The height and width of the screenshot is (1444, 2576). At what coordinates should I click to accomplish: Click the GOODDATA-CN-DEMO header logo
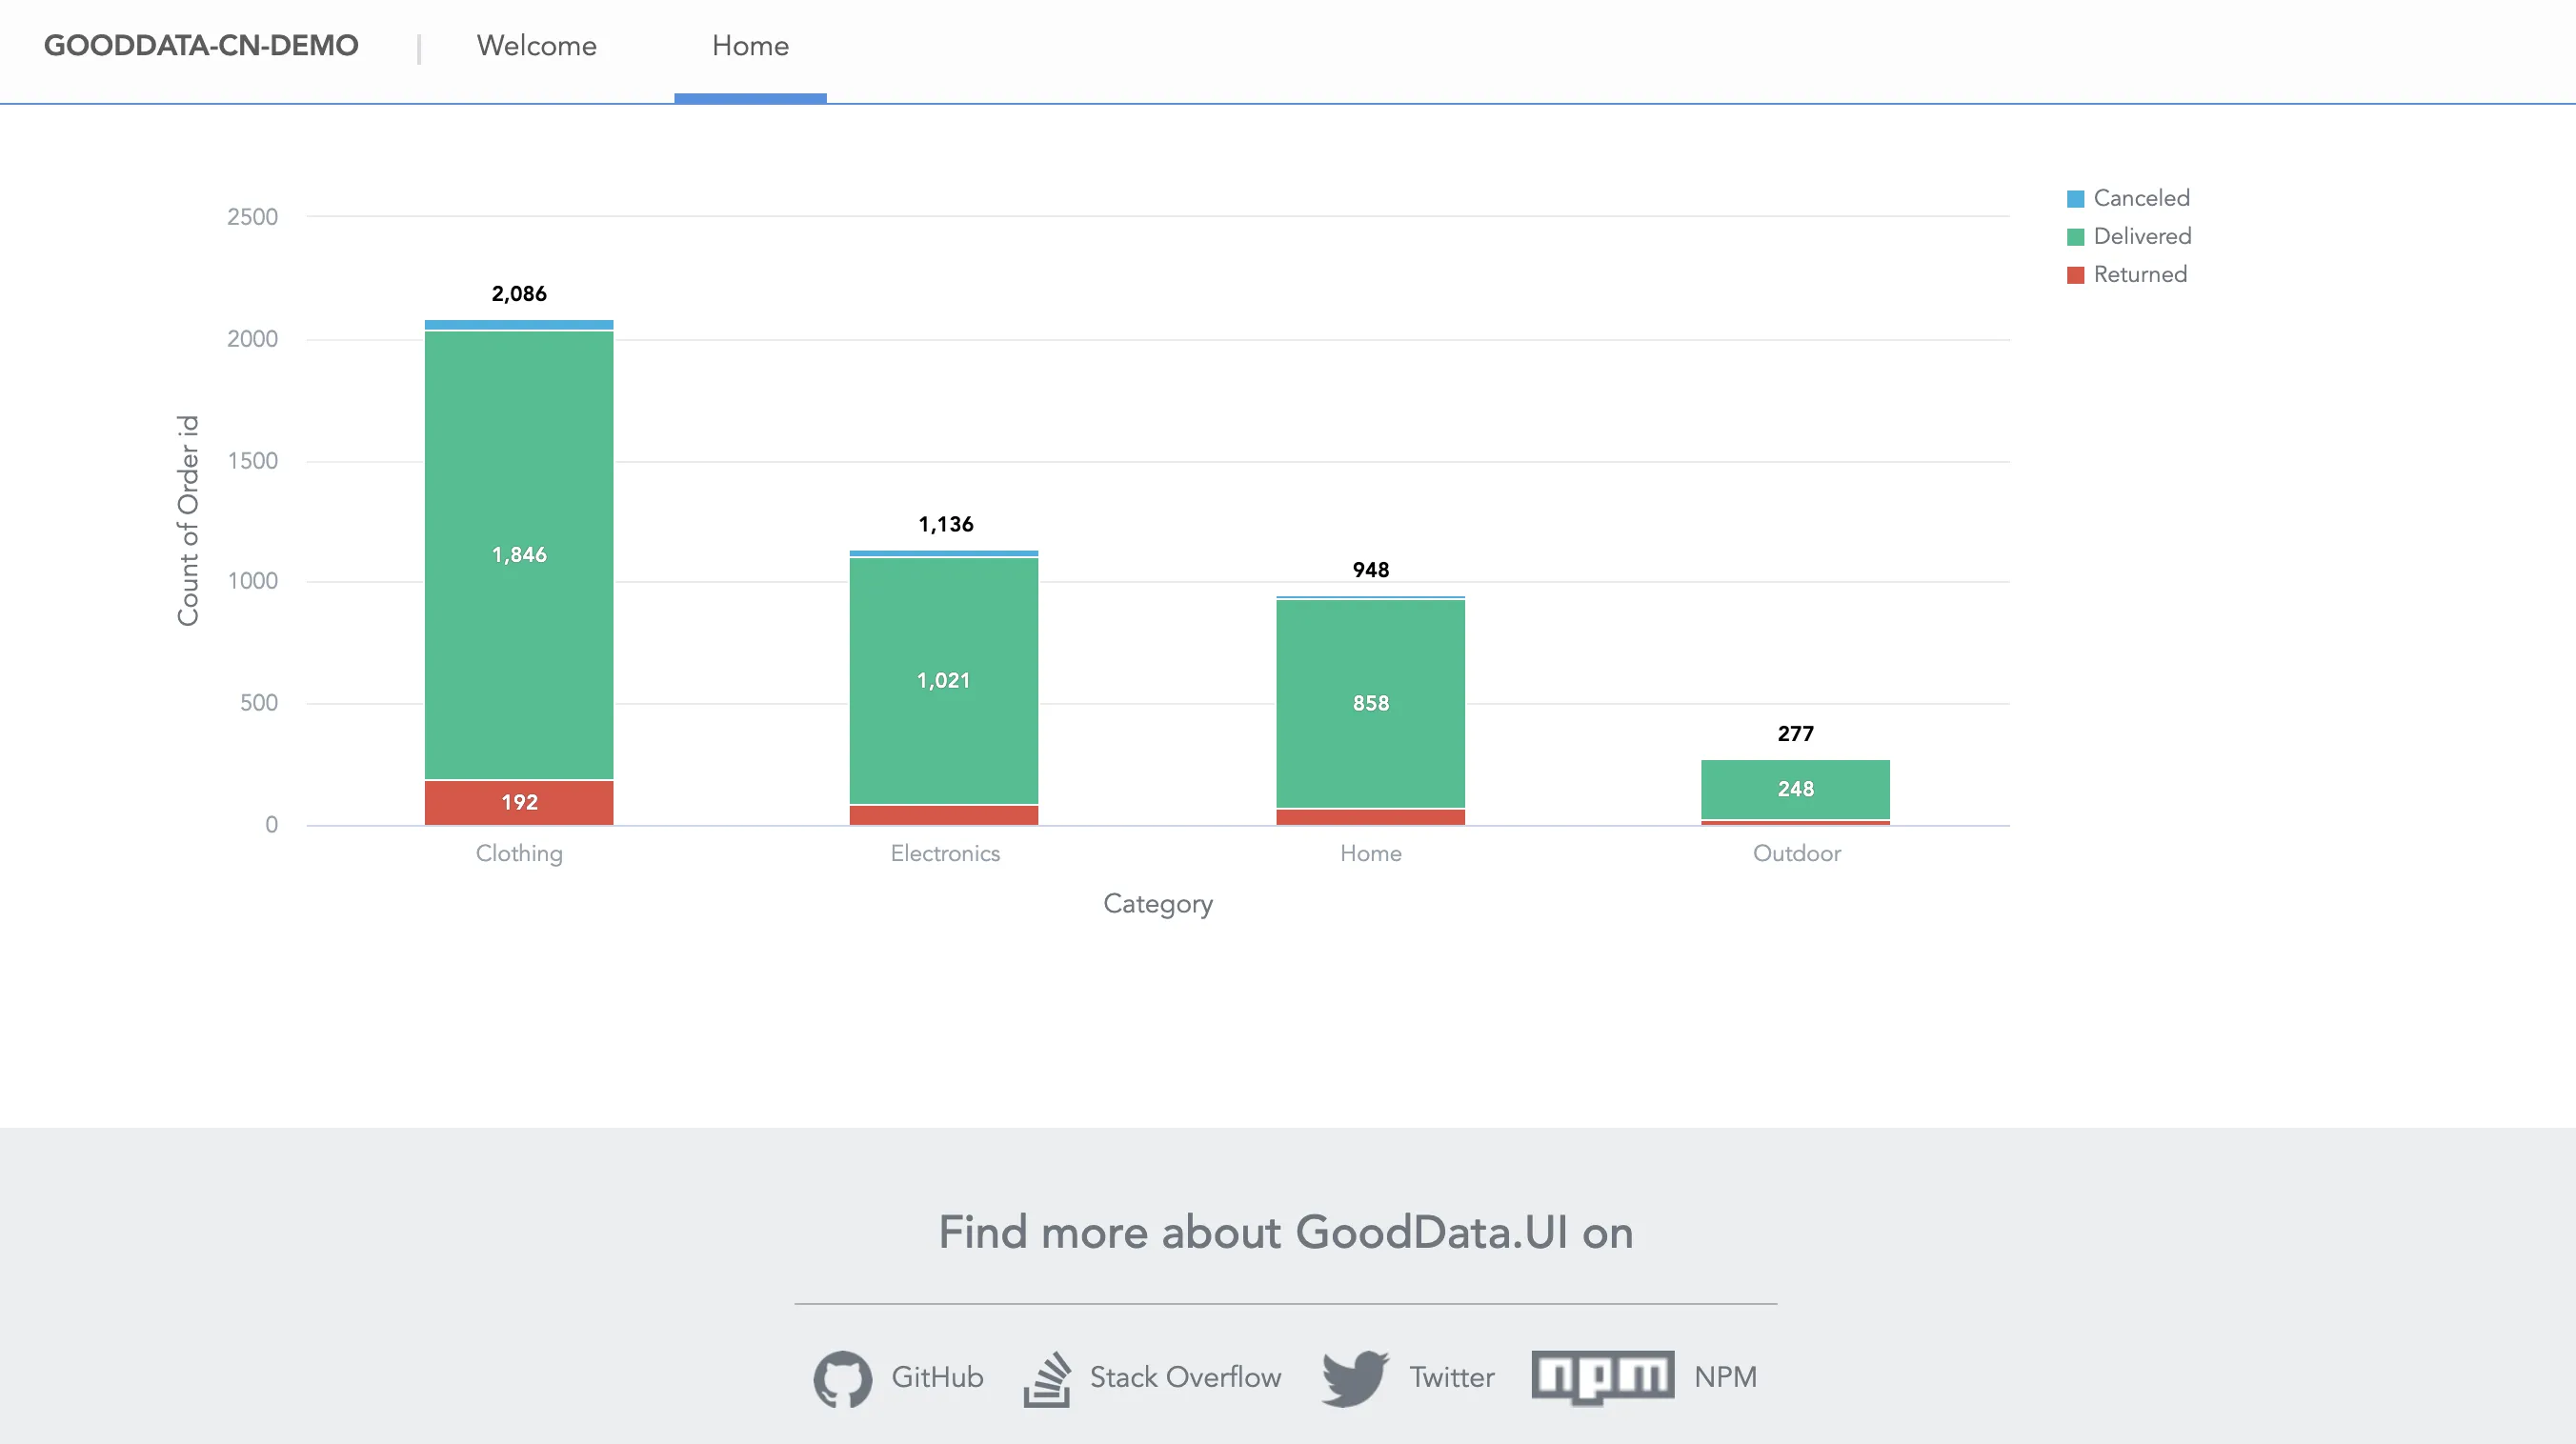click(202, 48)
